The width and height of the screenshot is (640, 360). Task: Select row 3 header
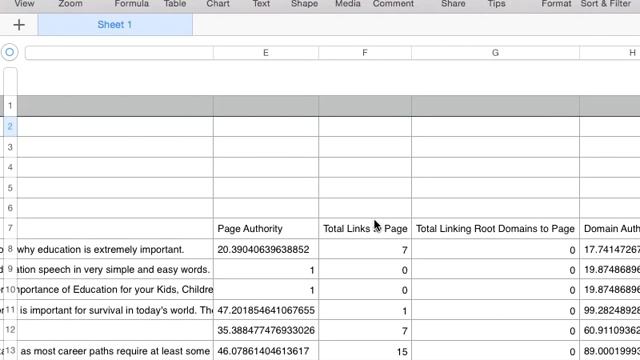click(10, 147)
